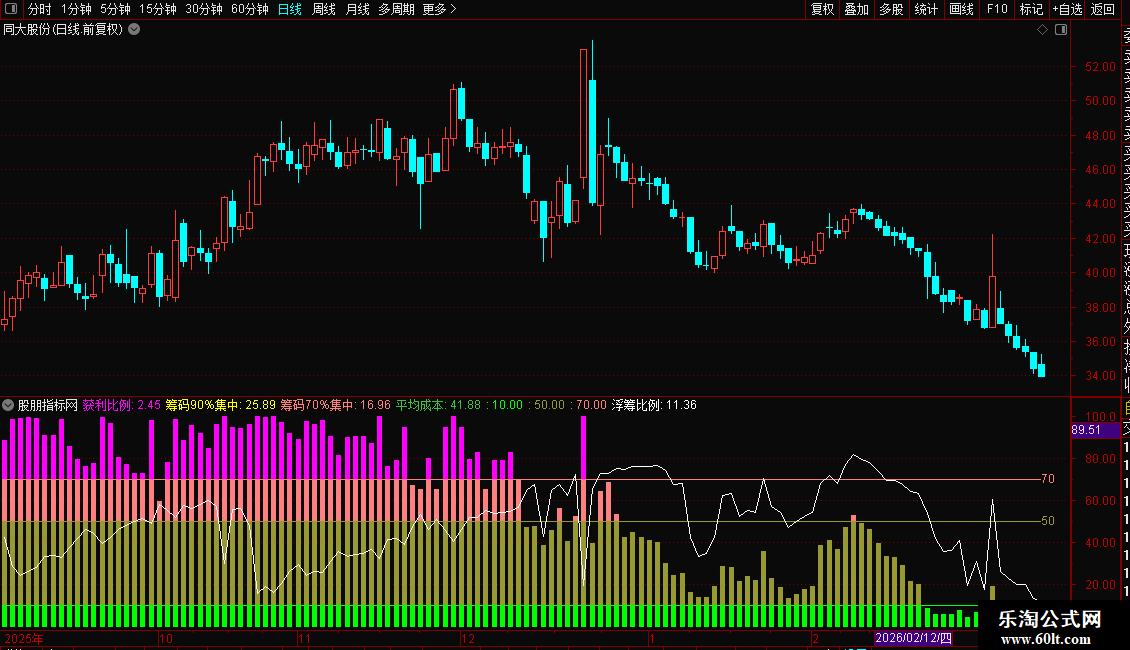Switch to 分时 intraday view
Viewport: 1130px width, 650px height.
click(40, 9)
